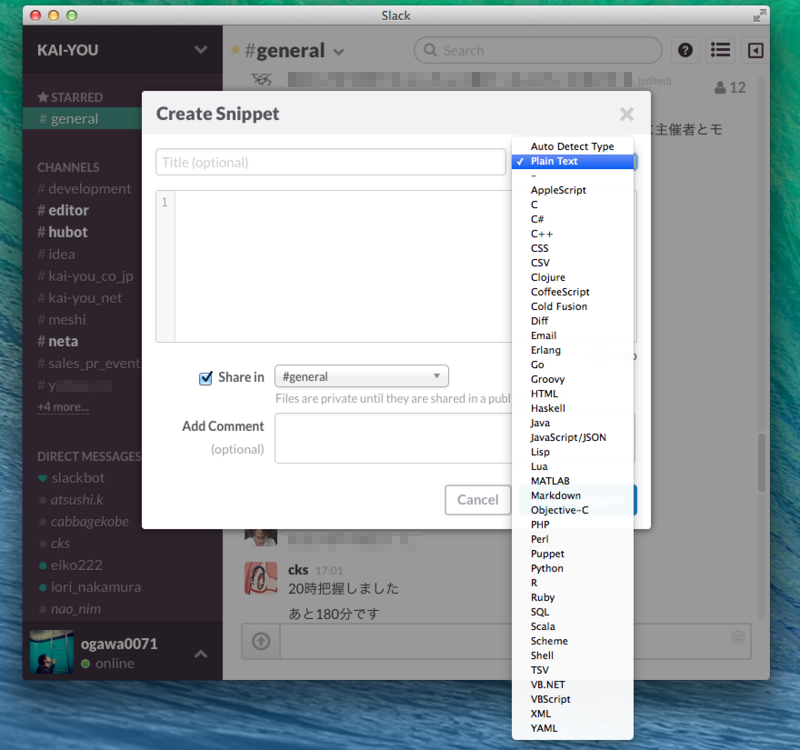Choose Go from type list
The width and height of the screenshot is (800, 750).
pos(572,365)
